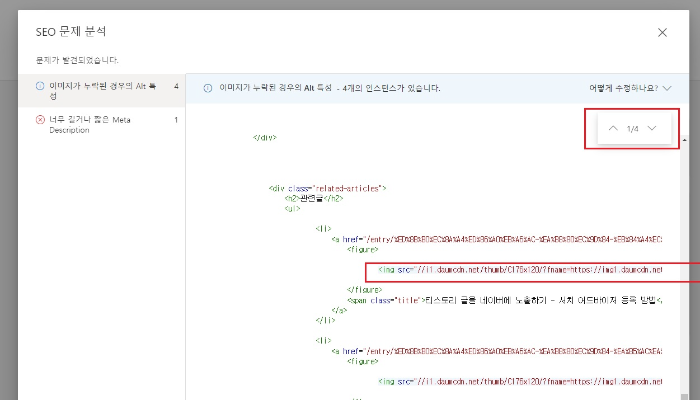Click the second a href entry line
The width and height of the screenshot is (700, 400).
point(497,351)
